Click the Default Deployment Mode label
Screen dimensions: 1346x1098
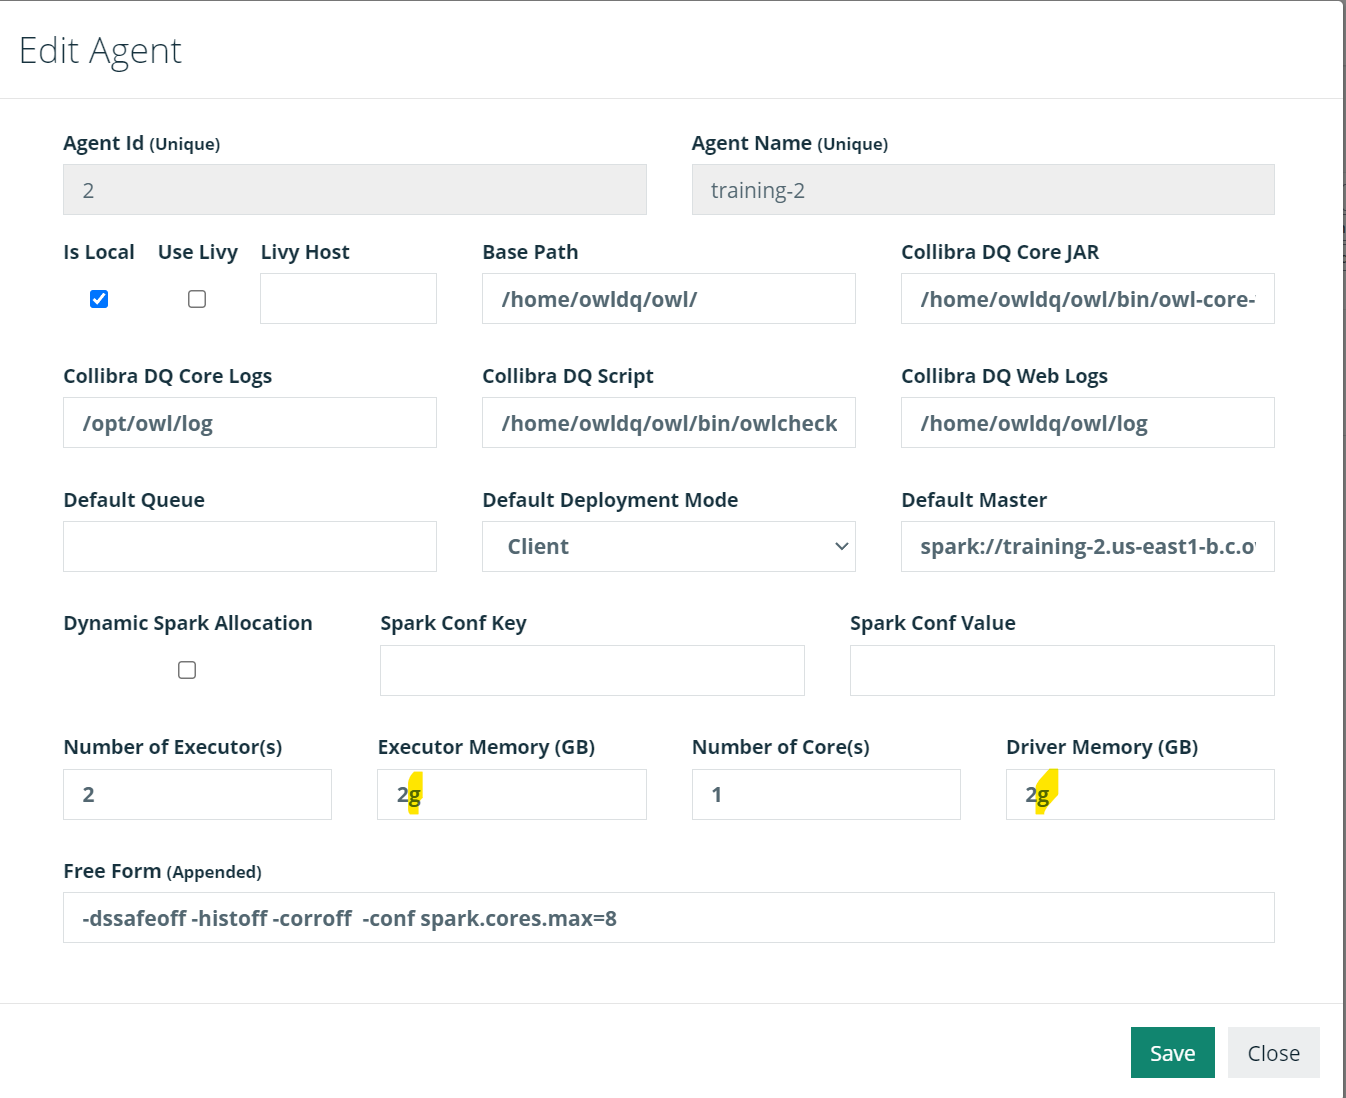tap(610, 500)
